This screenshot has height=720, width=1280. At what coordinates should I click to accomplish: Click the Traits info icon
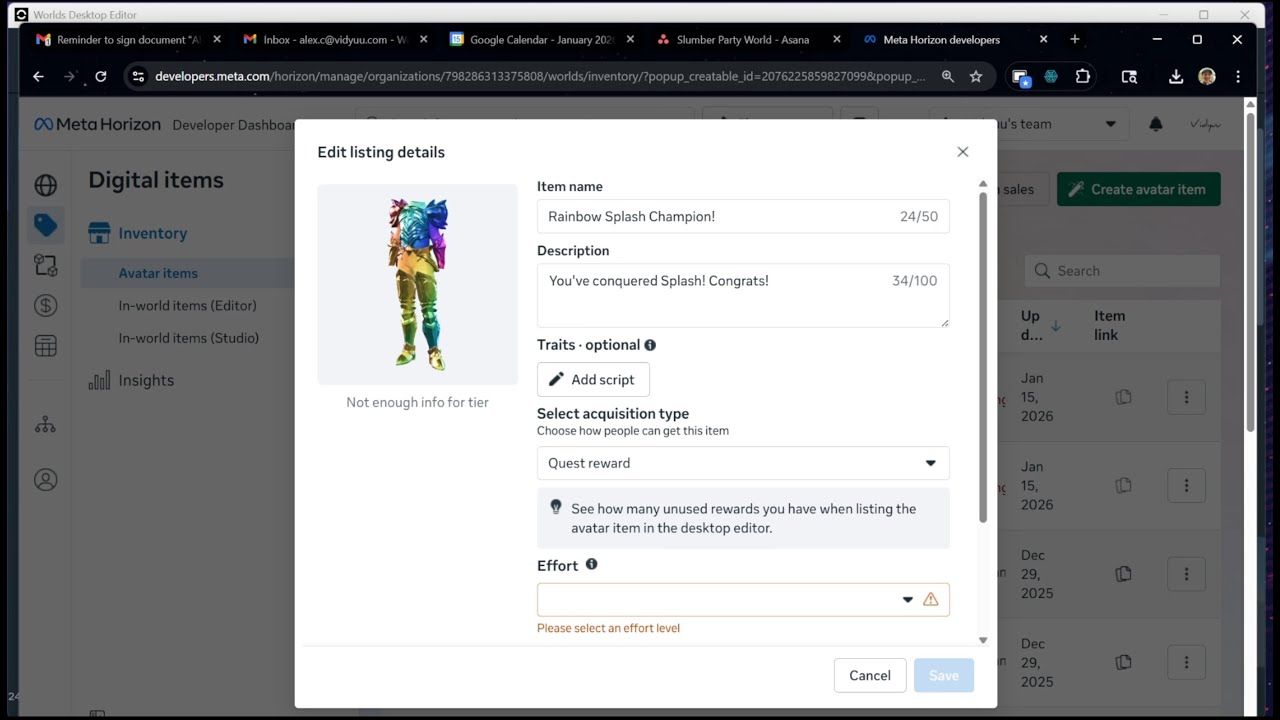click(650, 345)
